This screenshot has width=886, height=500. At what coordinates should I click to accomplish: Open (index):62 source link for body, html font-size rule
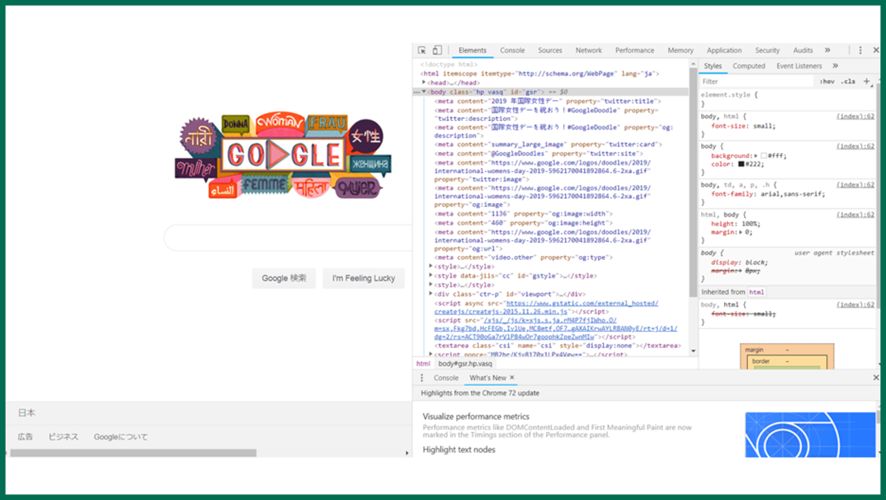(855, 116)
